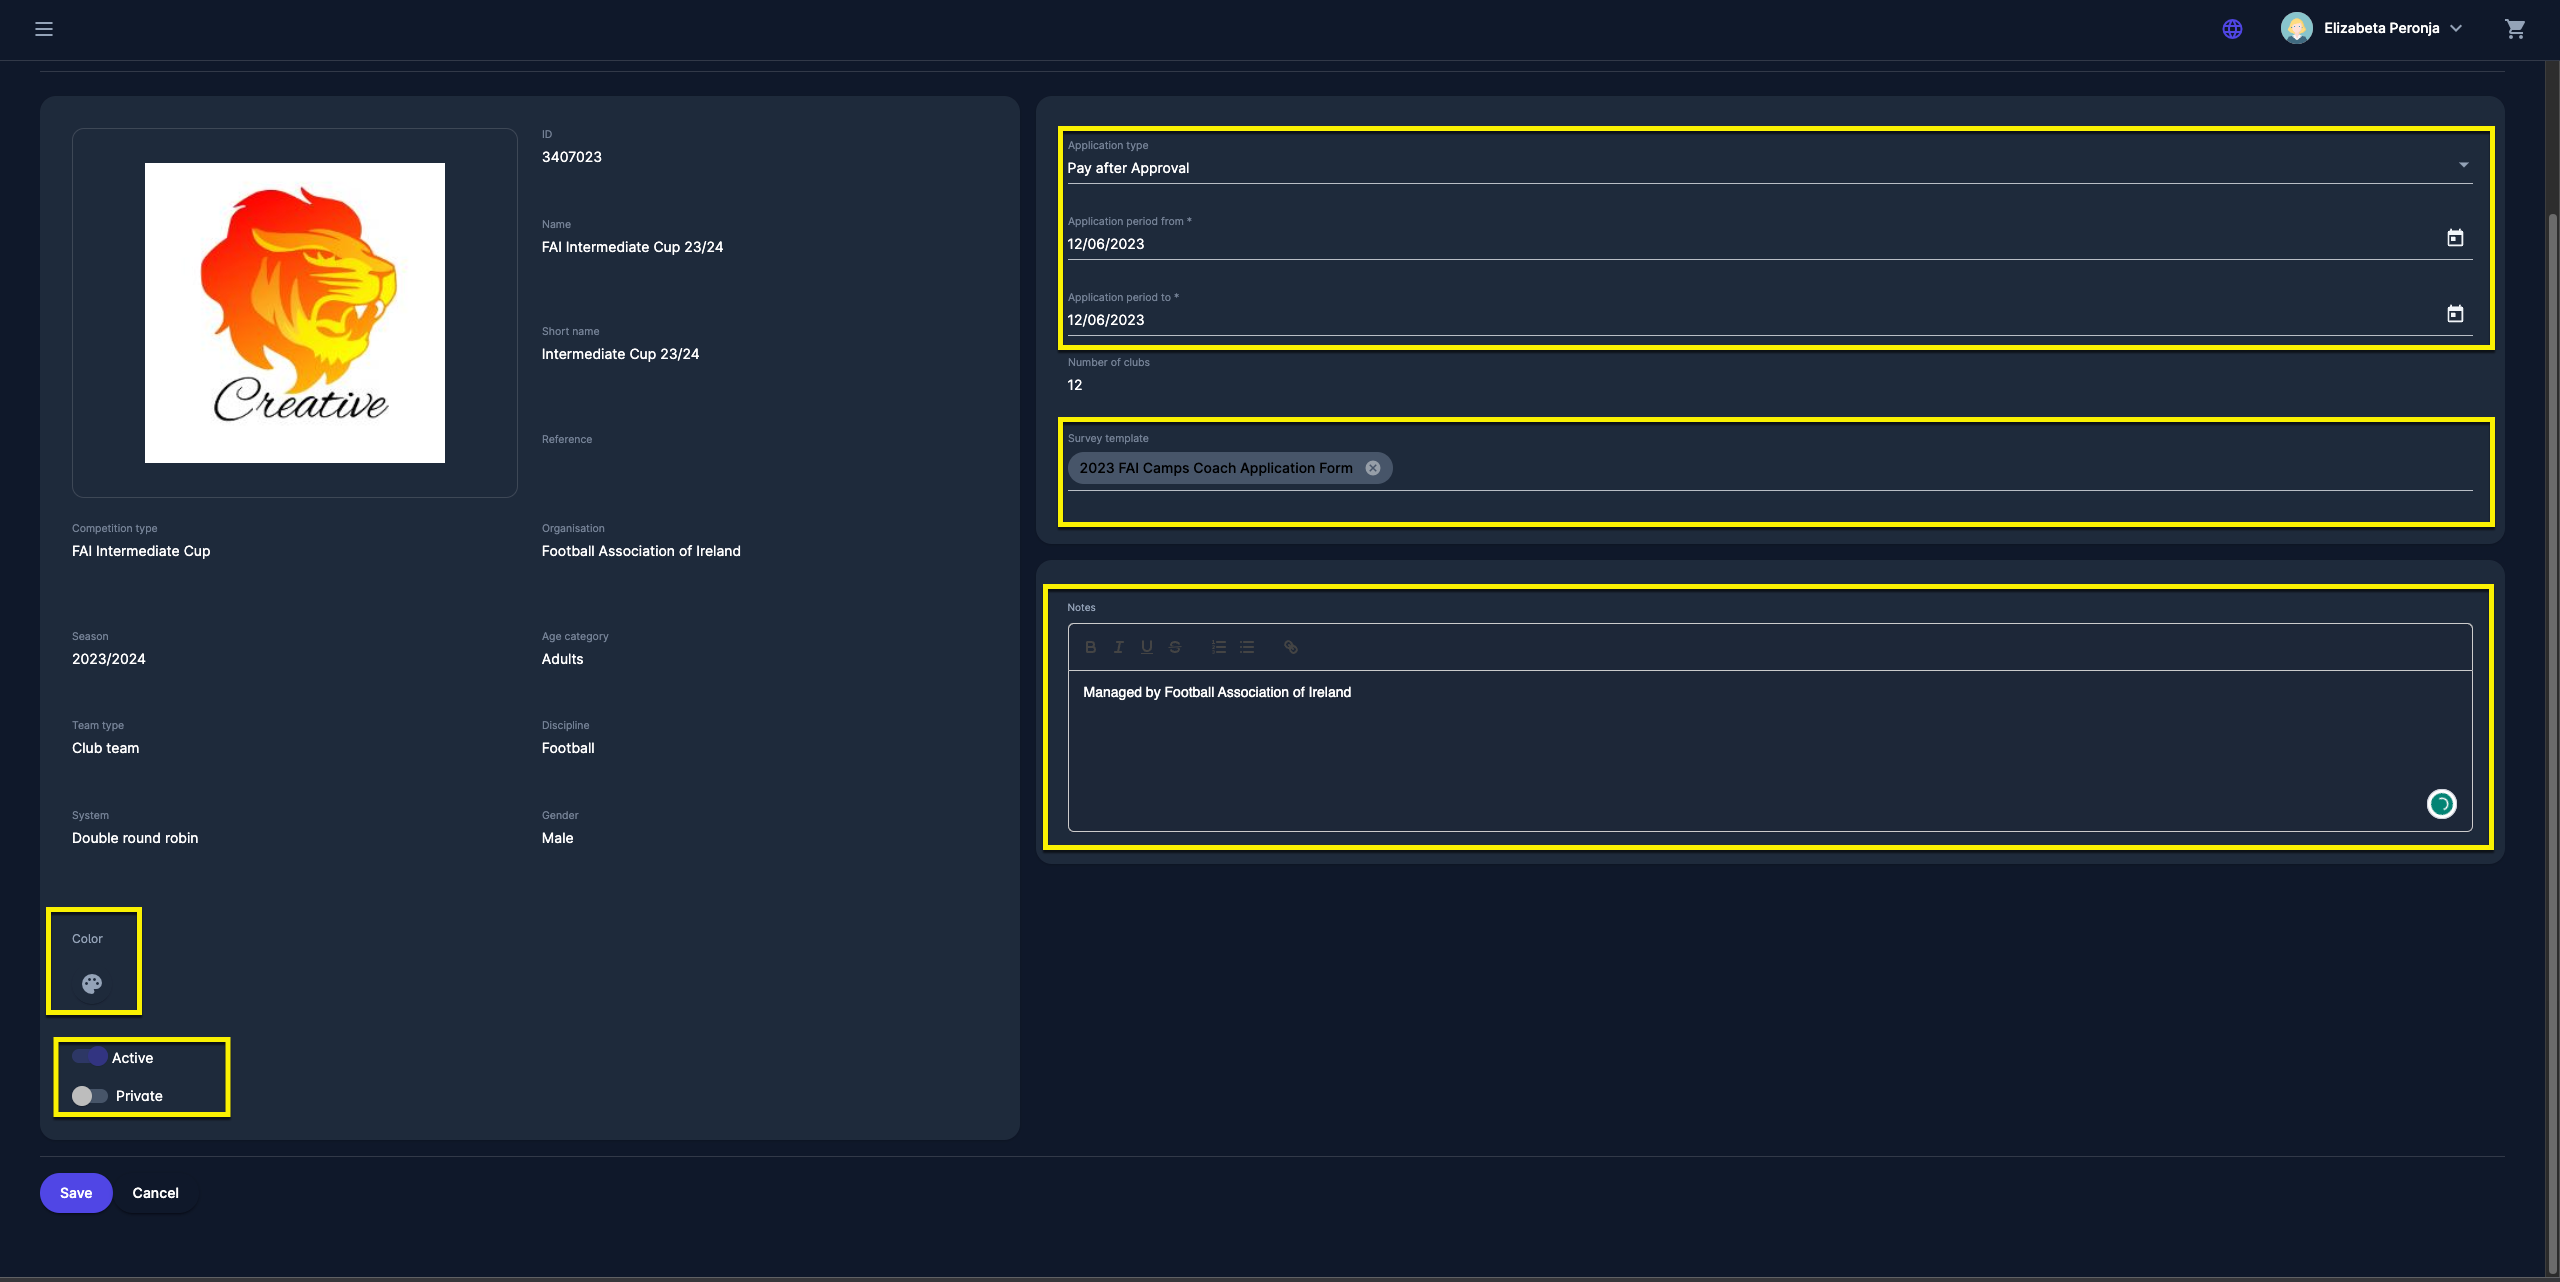Disable the Active toggle
Viewport: 2560px width, 1282px height.
pos(90,1057)
